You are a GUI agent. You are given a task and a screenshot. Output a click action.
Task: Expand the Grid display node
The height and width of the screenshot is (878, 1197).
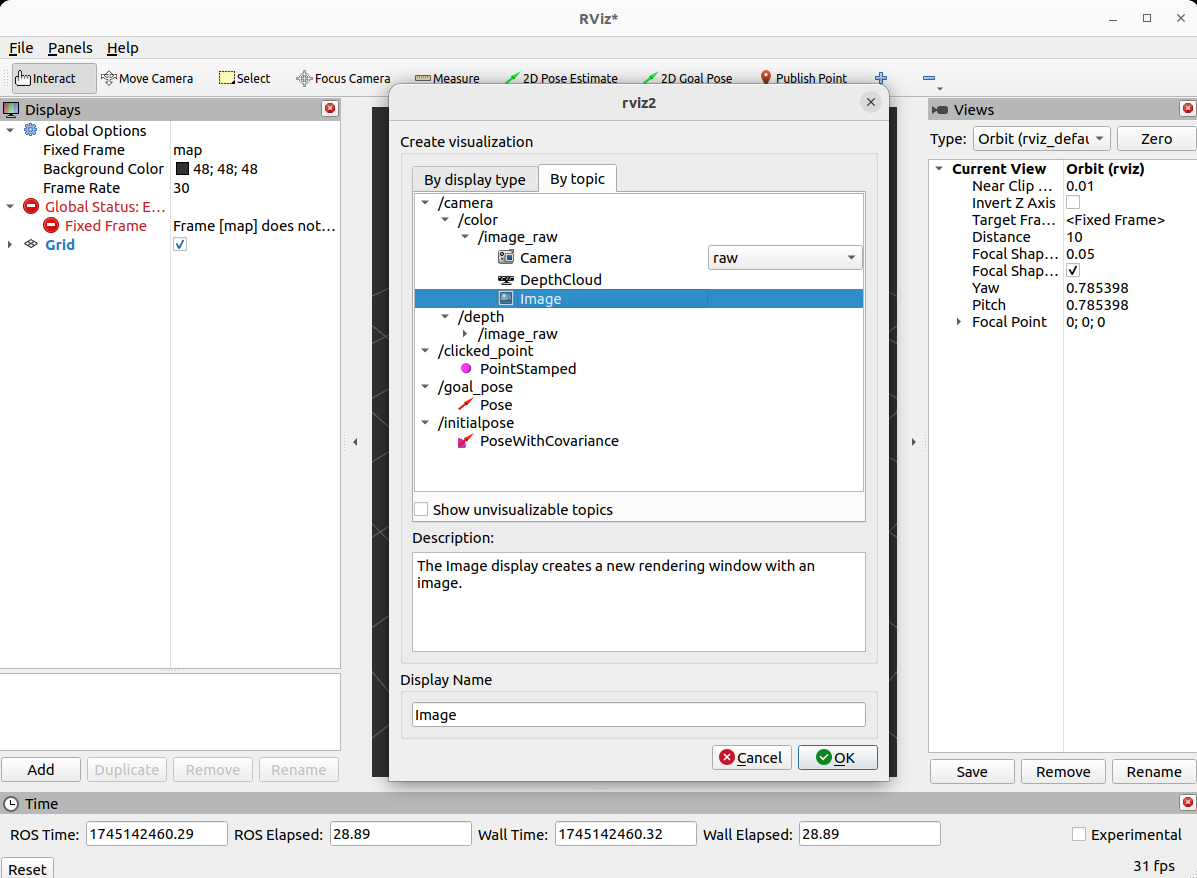pyautogui.click(x=10, y=244)
